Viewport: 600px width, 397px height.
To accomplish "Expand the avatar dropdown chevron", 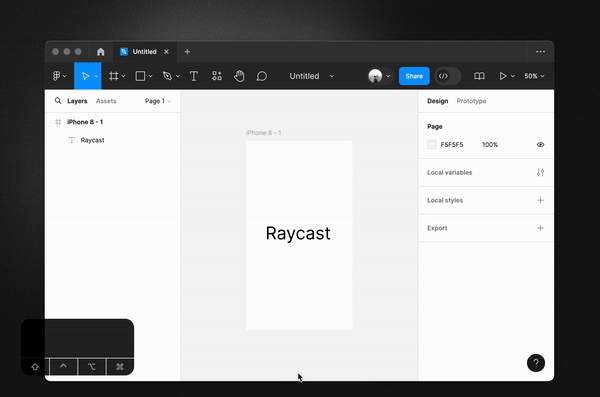I will pos(388,76).
